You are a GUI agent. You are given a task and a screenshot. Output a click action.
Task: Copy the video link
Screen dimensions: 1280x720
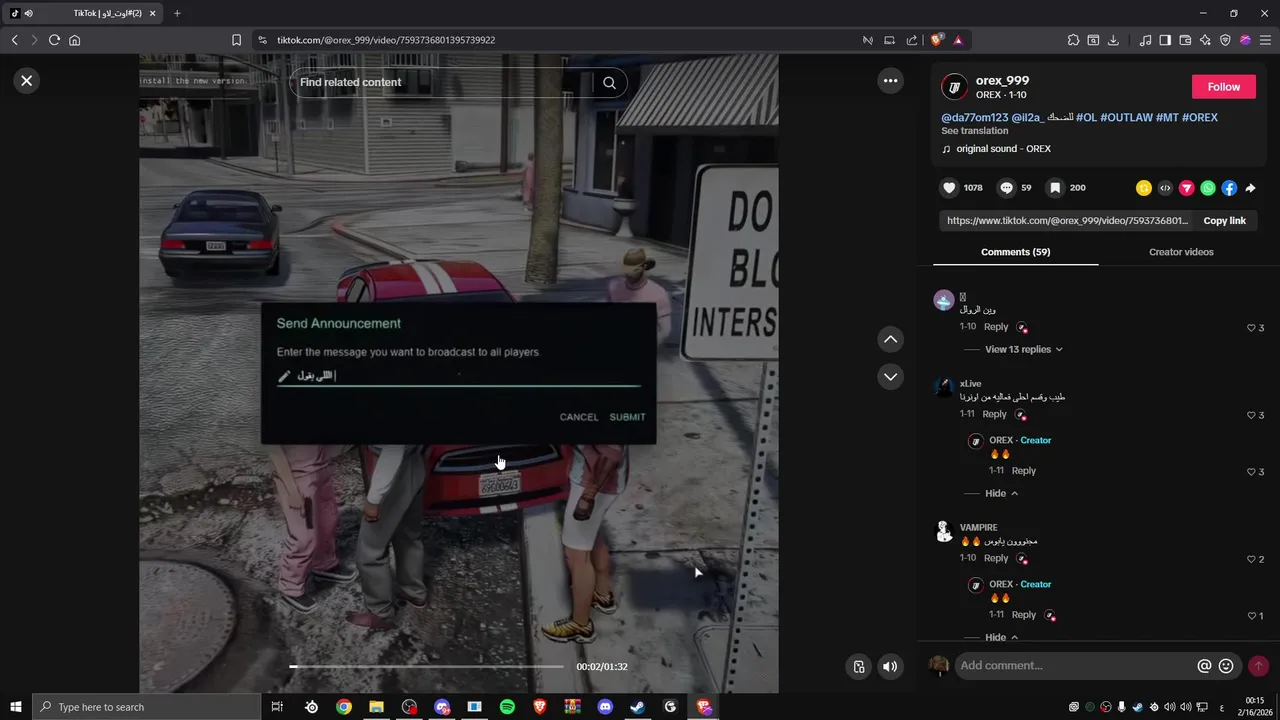(x=1224, y=221)
